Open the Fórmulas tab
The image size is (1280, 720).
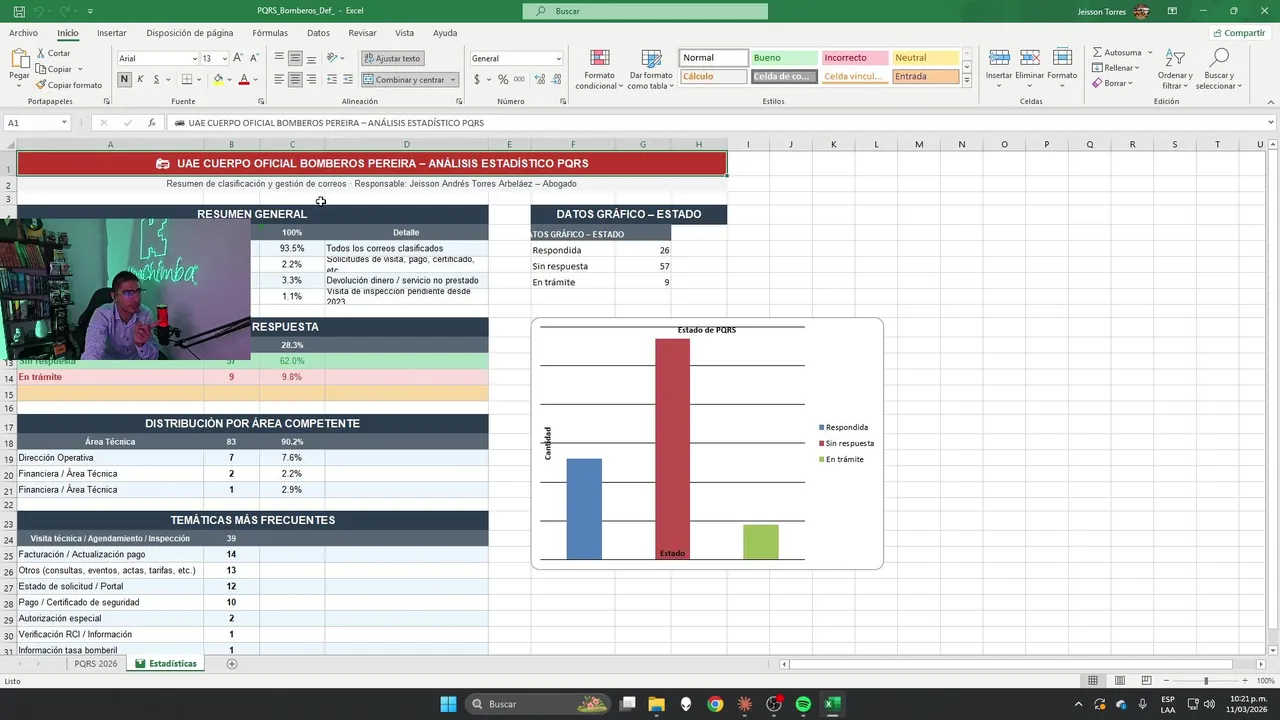point(270,33)
